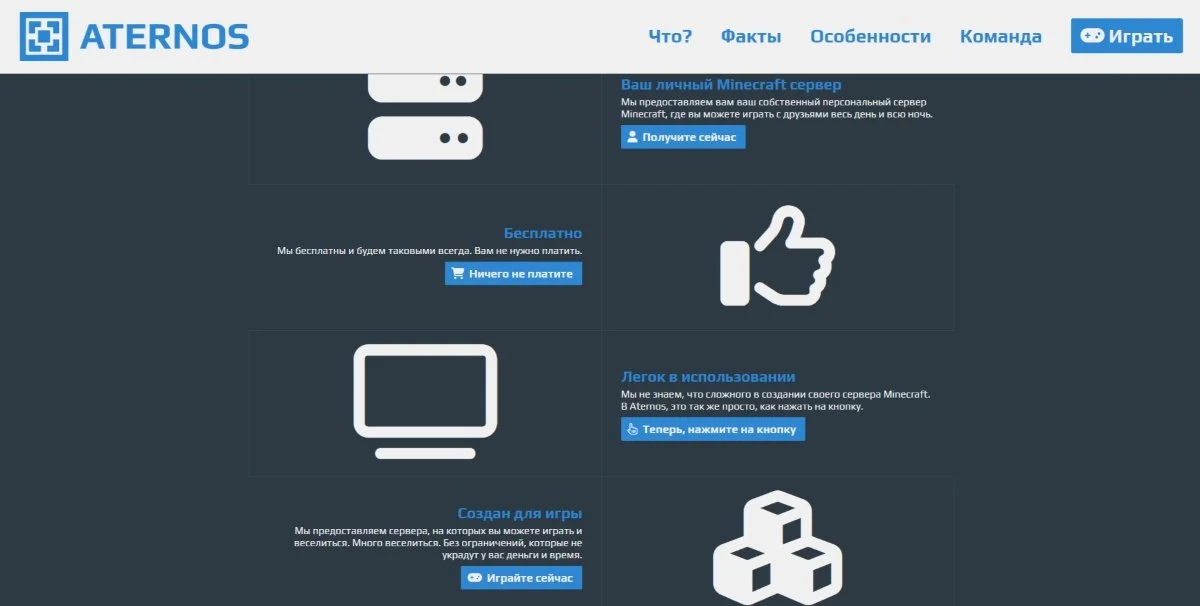Image resolution: width=1200 pixels, height=606 pixels.
Task: Click the gamepad icon in the Играть button
Action: click(x=1093, y=36)
